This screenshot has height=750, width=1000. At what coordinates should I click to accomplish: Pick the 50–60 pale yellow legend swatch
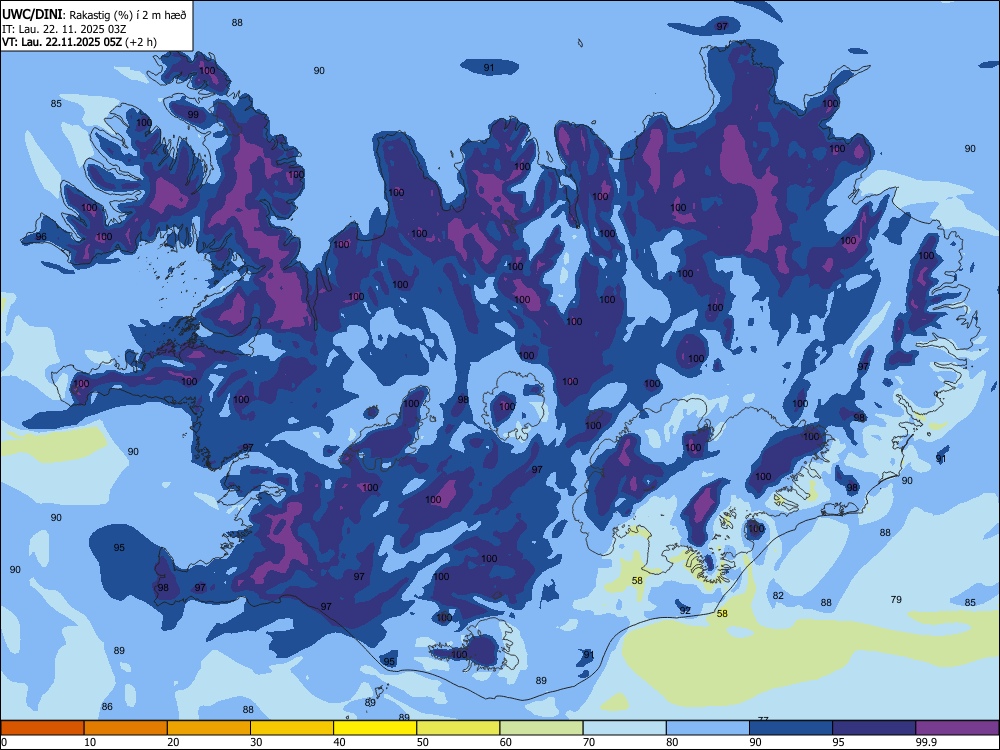click(458, 728)
